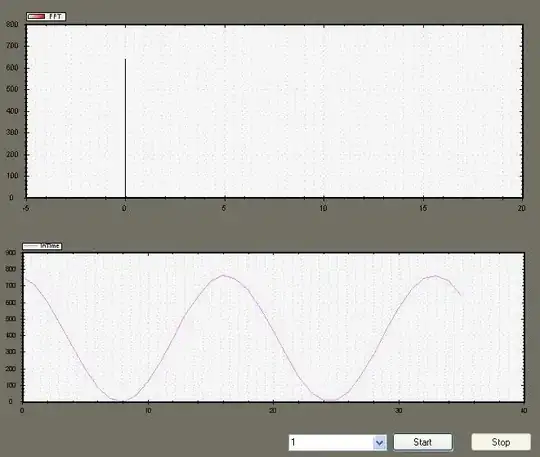Click the y-axis label 500 on FFT chart
This screenshot has width=540, height=457.
pyautogui.click(x=12, y=89)
